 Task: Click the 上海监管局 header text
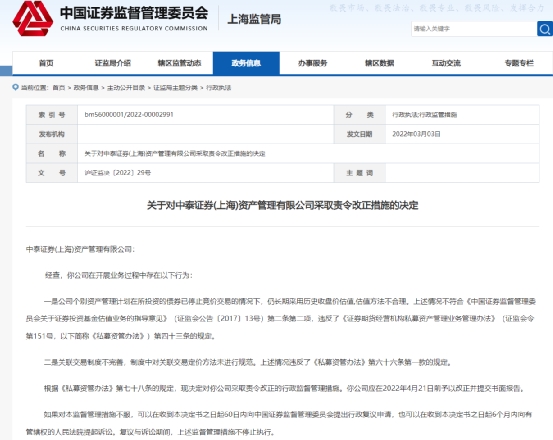point(254,19)
